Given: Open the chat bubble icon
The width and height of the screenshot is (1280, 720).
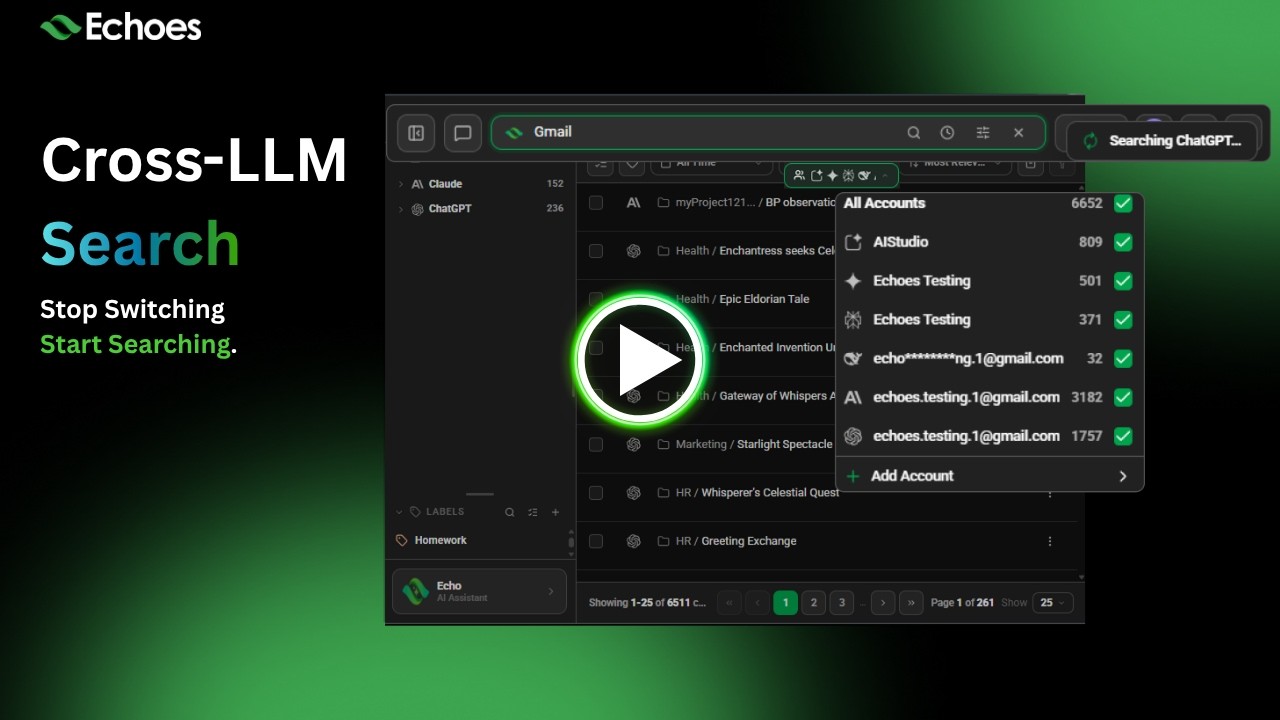Looking at the screenshot, I should tap(462, 133).
